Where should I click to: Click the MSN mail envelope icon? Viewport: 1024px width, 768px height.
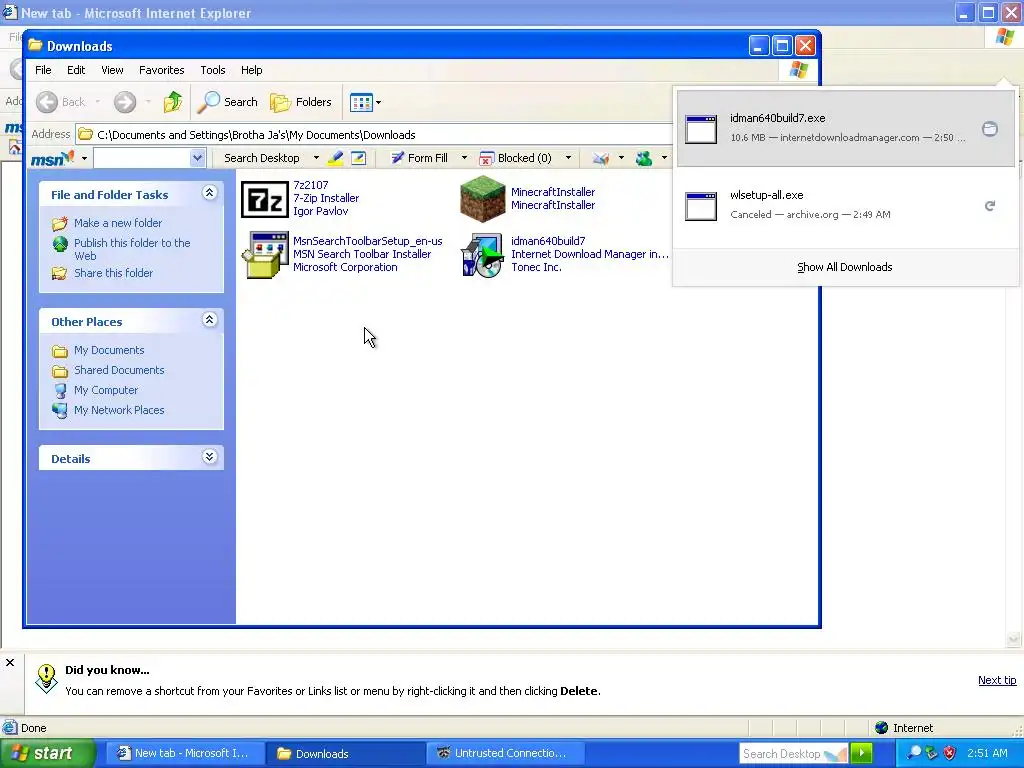coord(601,158)
